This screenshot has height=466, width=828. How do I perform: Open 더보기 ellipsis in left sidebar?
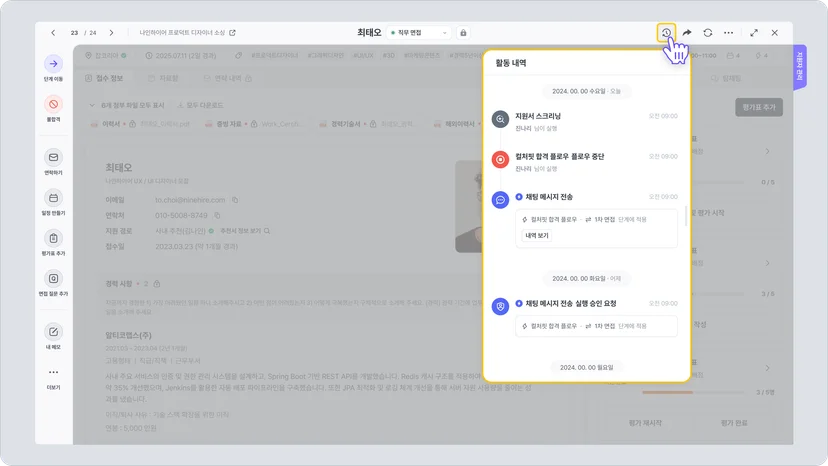pos(53,372)
